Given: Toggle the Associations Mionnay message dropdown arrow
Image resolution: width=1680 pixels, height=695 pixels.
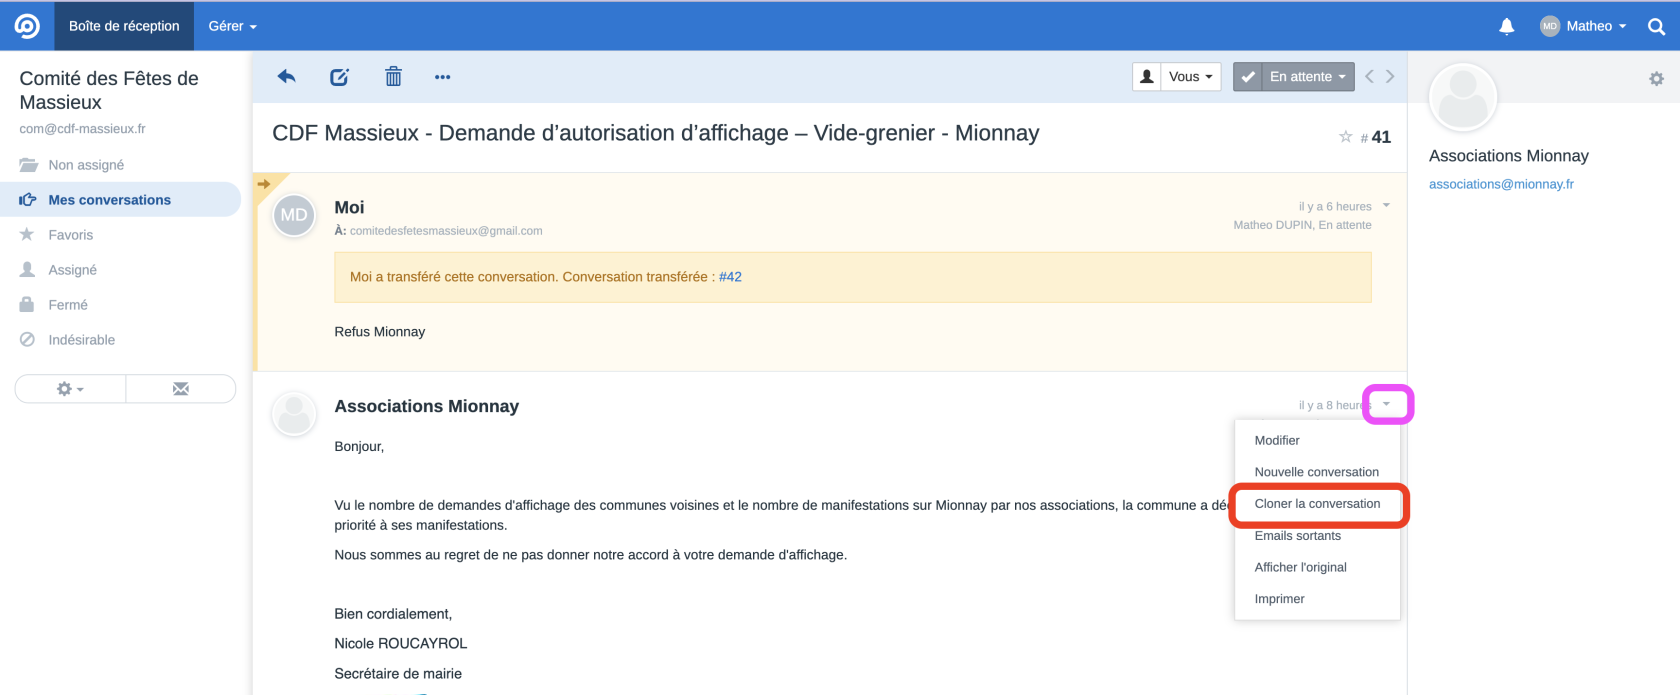Looking at the screenshot, I should pyautogui.click(x=1386, y=404).
